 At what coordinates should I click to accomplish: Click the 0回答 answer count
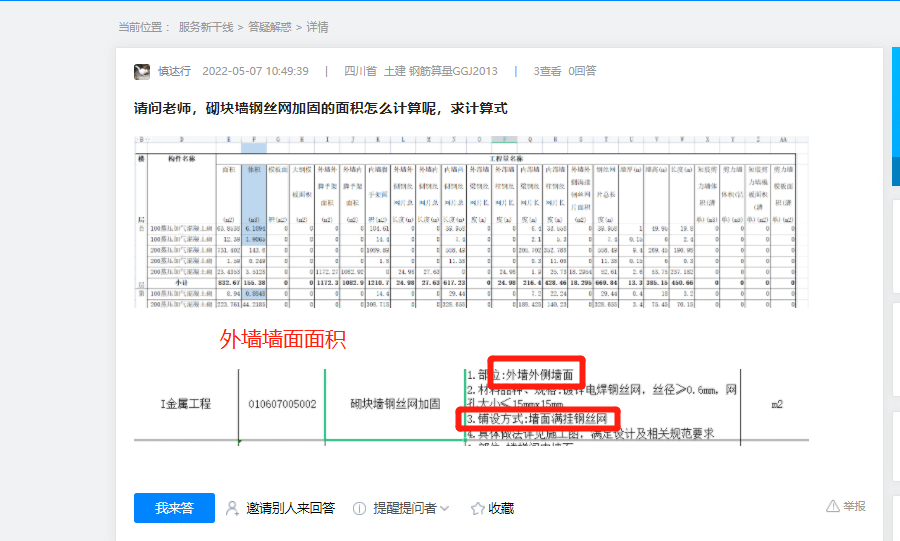coord(582,71)
